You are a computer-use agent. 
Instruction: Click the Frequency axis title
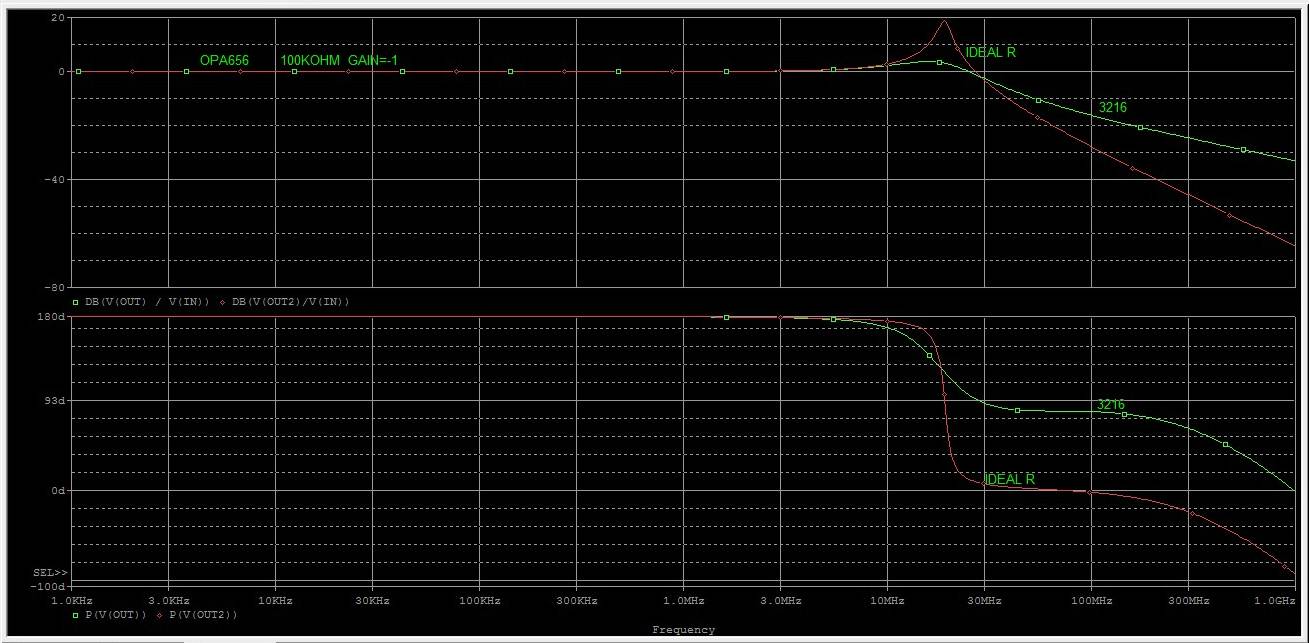(x=683, y=630)
